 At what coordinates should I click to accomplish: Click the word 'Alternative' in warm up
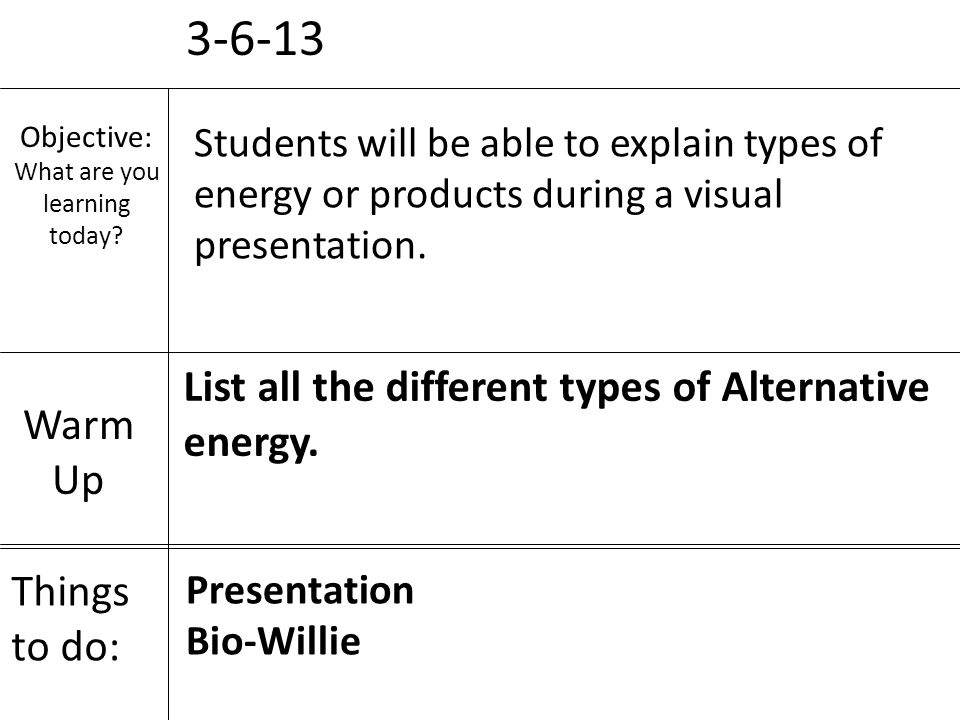click(x=825, y=387)
